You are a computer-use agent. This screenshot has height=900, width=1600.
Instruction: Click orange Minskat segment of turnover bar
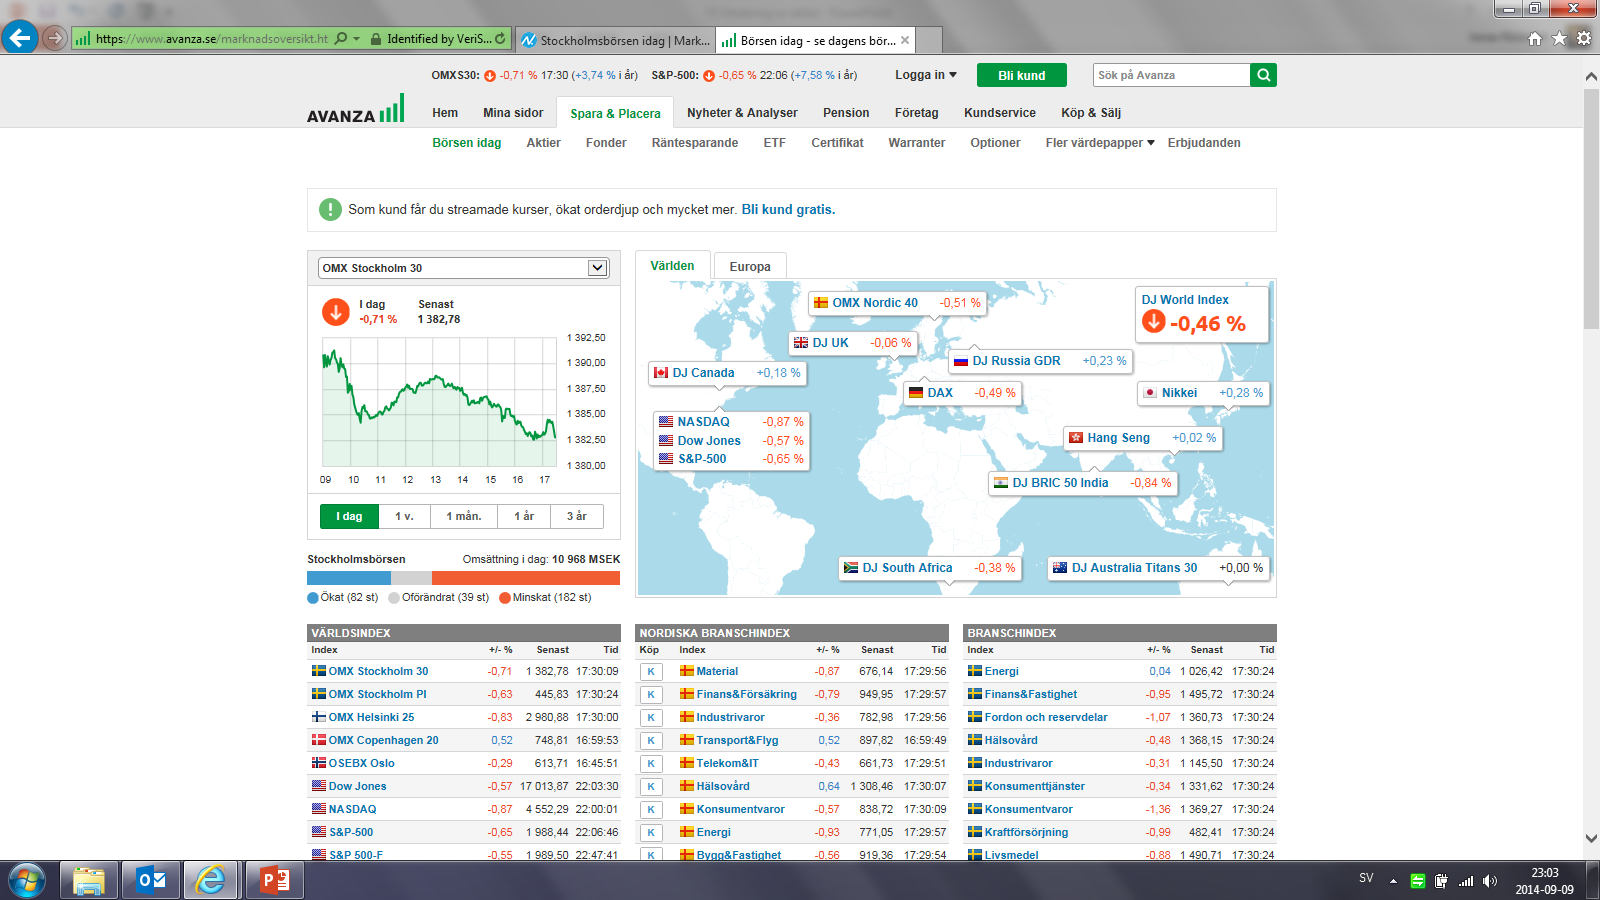tap(526, 578)
